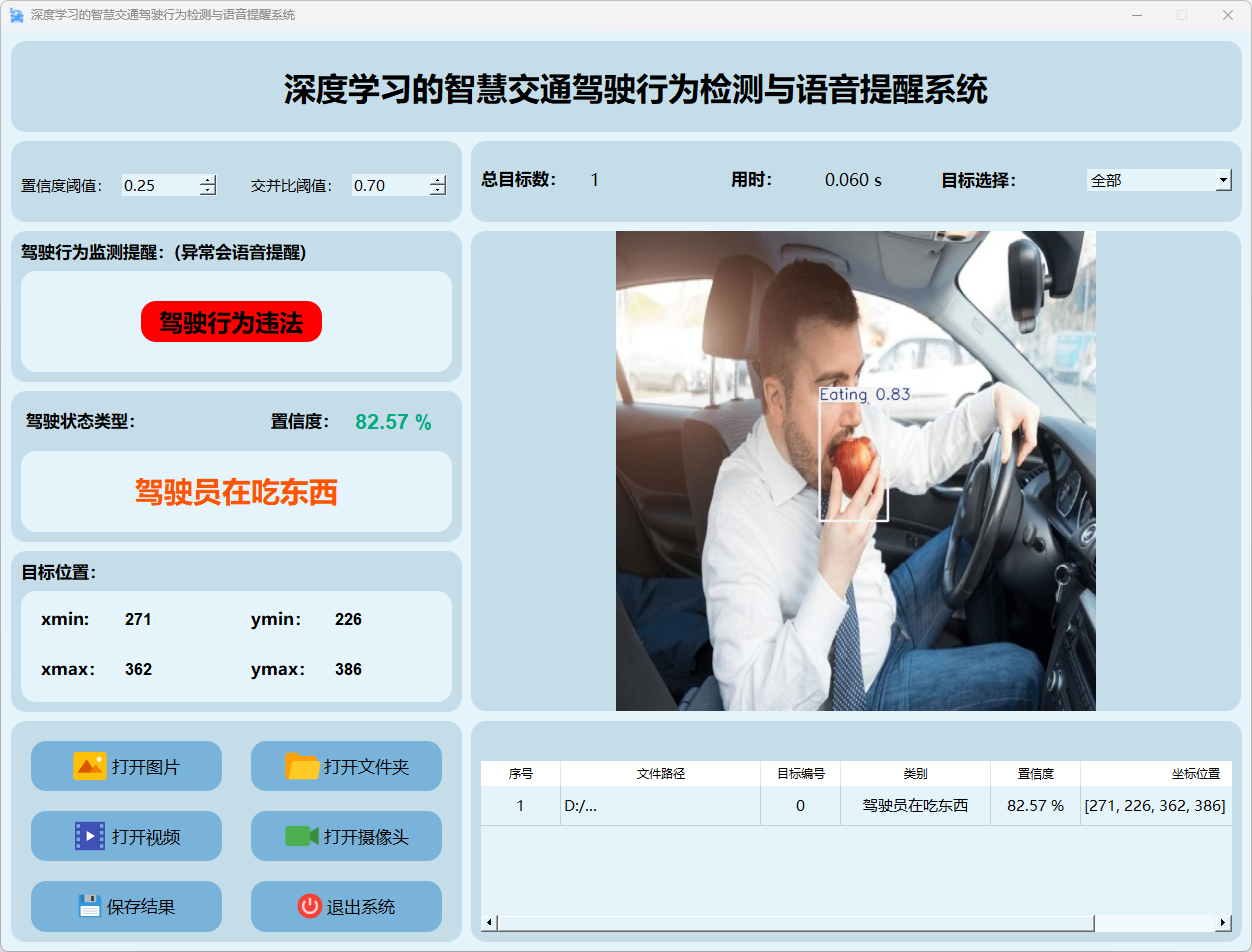Click the detected driver image preview
1252x952 pixels.
point(855,471)
